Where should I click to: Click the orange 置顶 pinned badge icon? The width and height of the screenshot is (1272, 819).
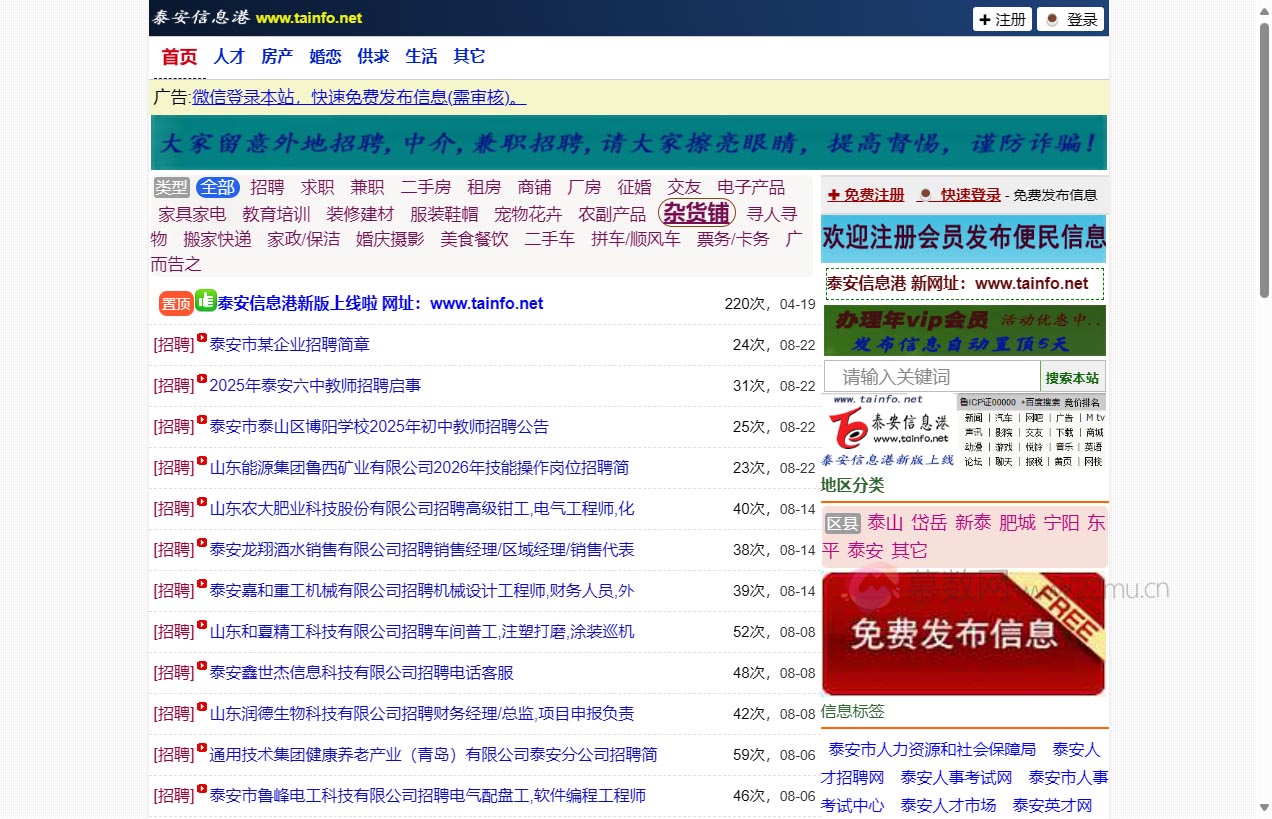[175, 302]
